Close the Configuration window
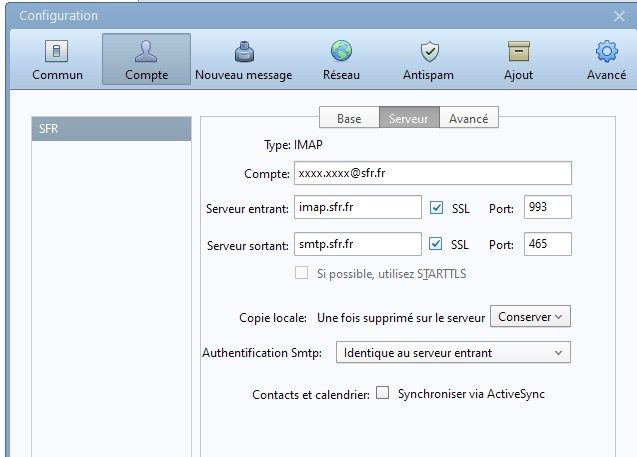The height and width of the screenshot is (457, 637). tap(619, 15)
